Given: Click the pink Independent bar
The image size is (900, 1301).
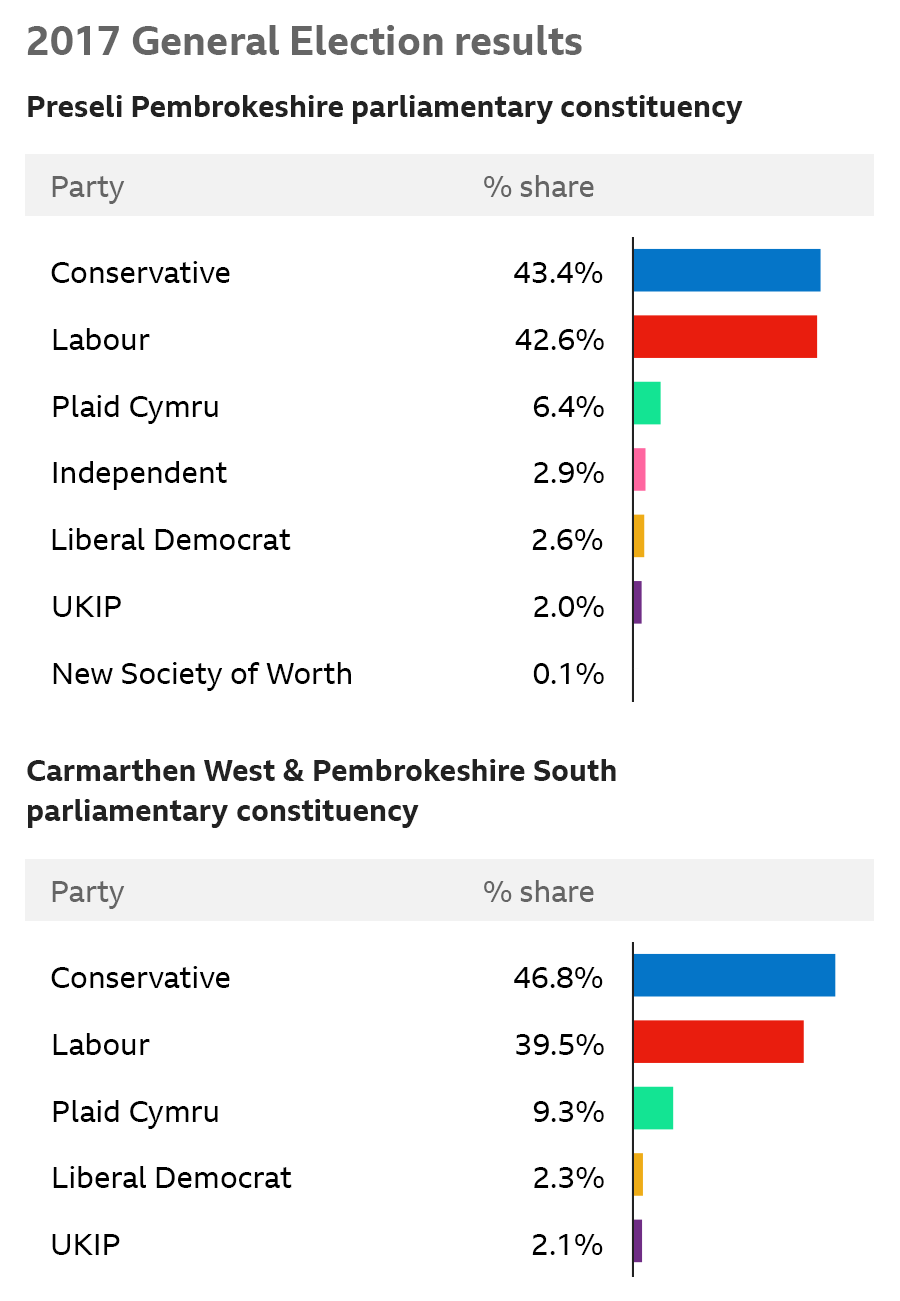Looking at the screenshot, I should click(x=640, y=469).
